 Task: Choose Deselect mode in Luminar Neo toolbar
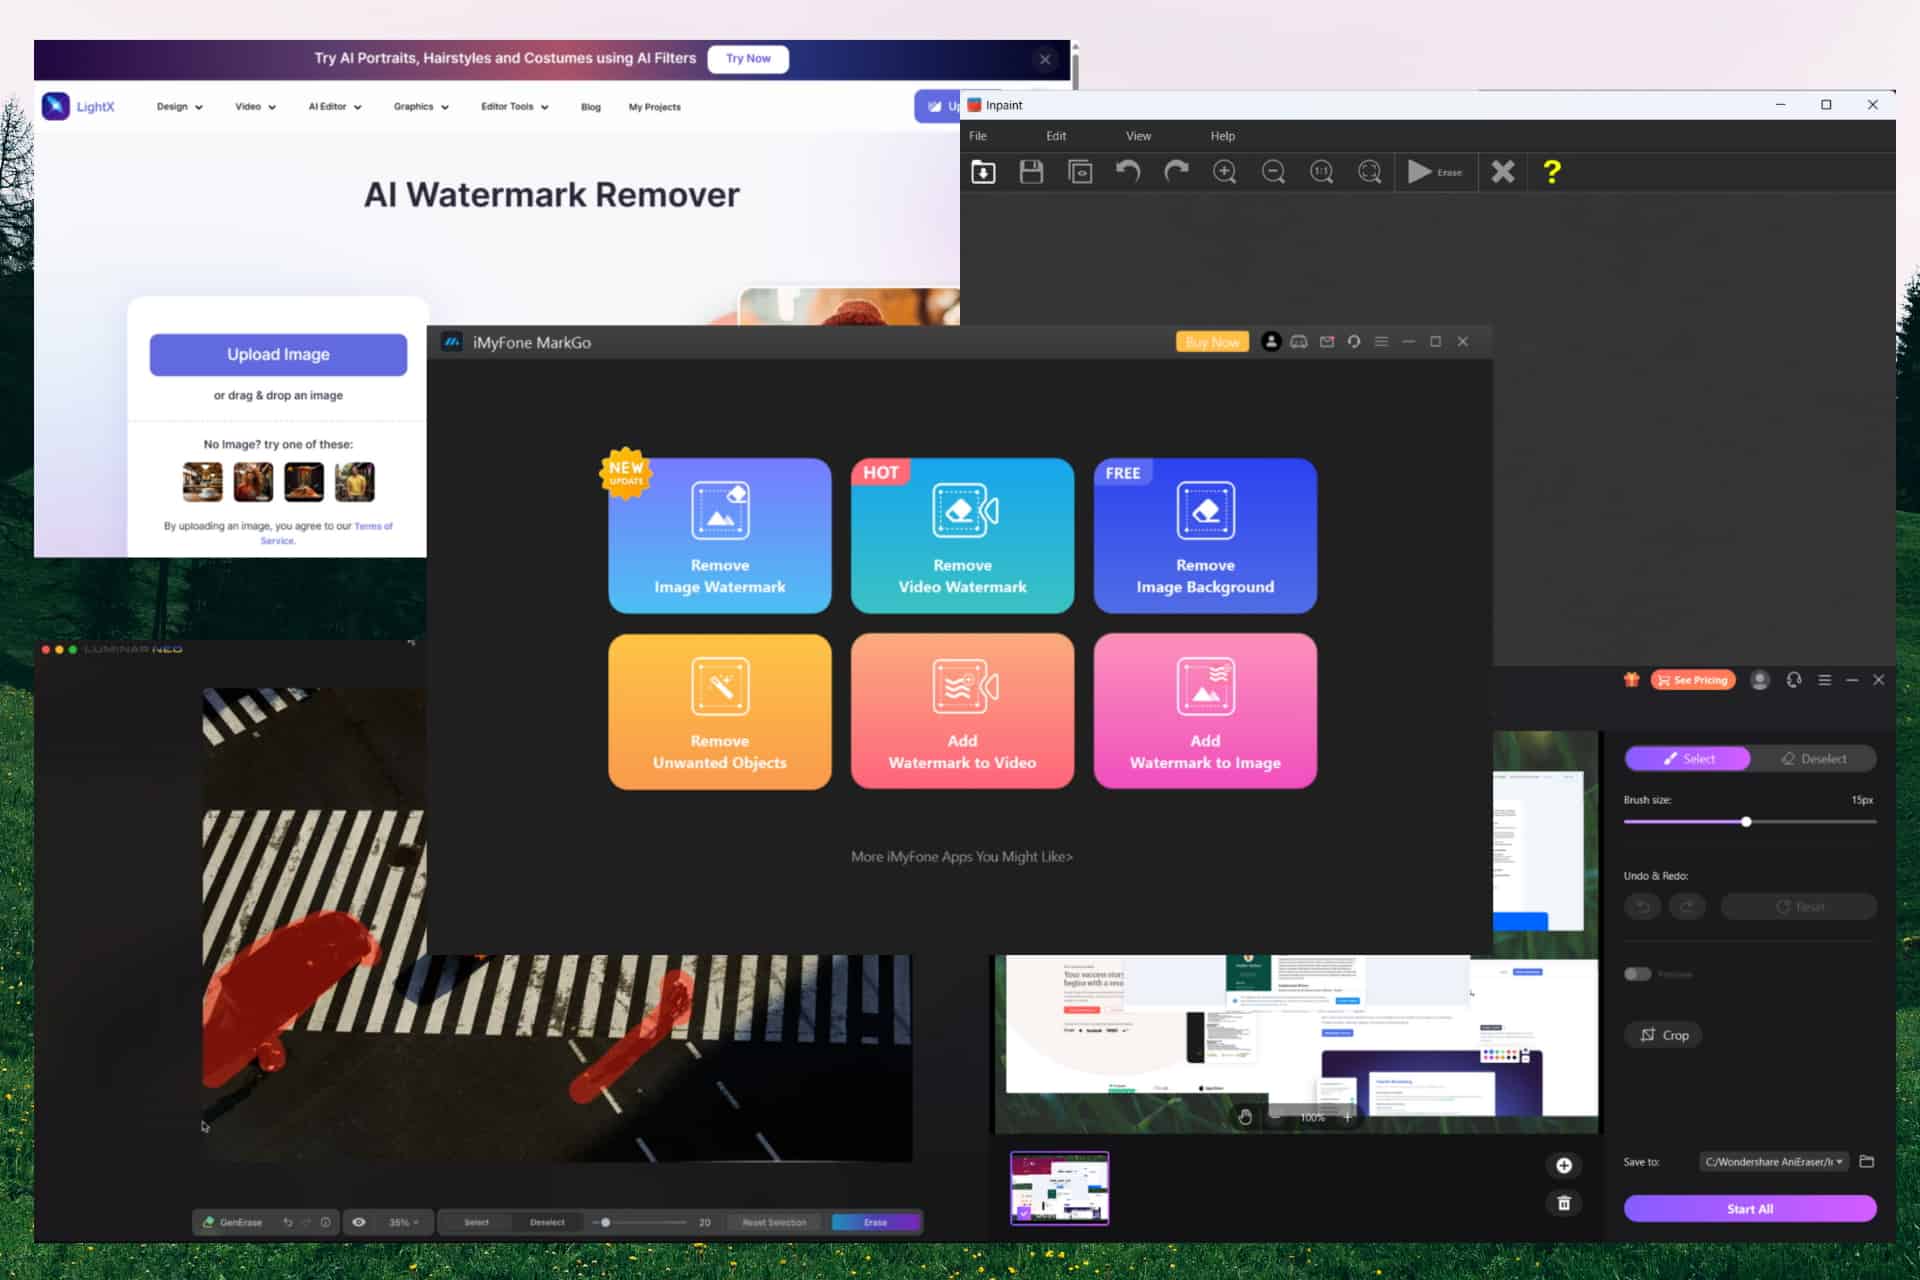[547, 1222]
